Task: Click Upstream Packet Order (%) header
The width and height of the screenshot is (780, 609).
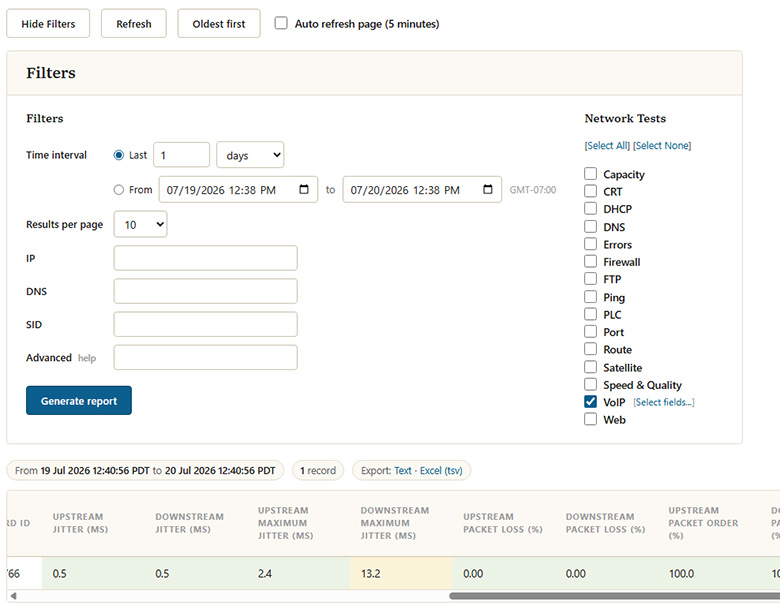Action: coord(703,523)
